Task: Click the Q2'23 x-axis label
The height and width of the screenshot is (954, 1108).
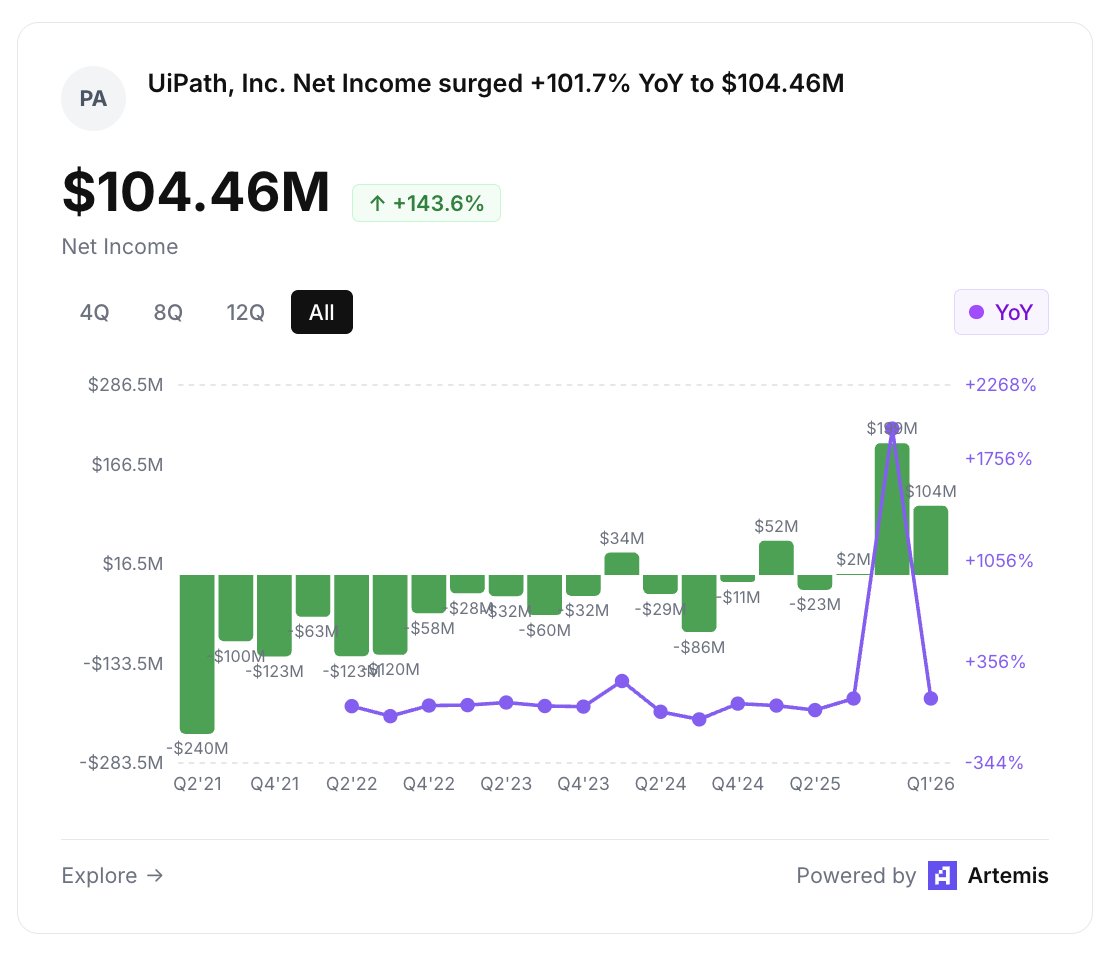Action: point(506,784)
